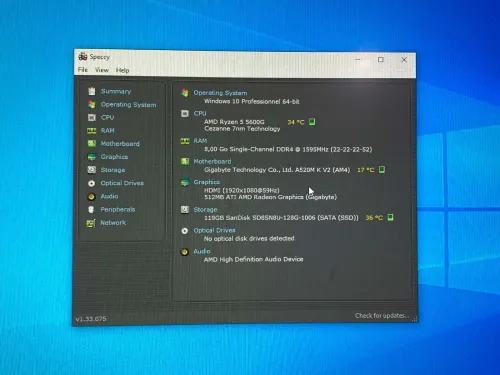Screen dimensions: 500x375
Task: Click Motherboard icon in summary pane
Action: point(185,162)
